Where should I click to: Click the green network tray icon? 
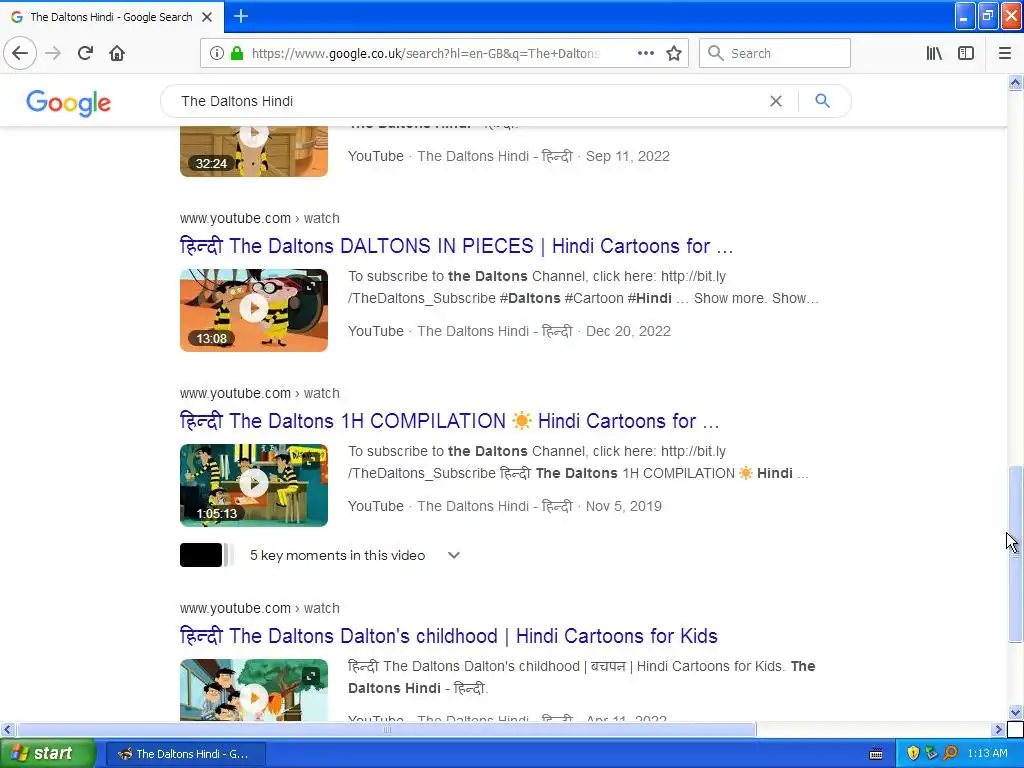(931, 754)
